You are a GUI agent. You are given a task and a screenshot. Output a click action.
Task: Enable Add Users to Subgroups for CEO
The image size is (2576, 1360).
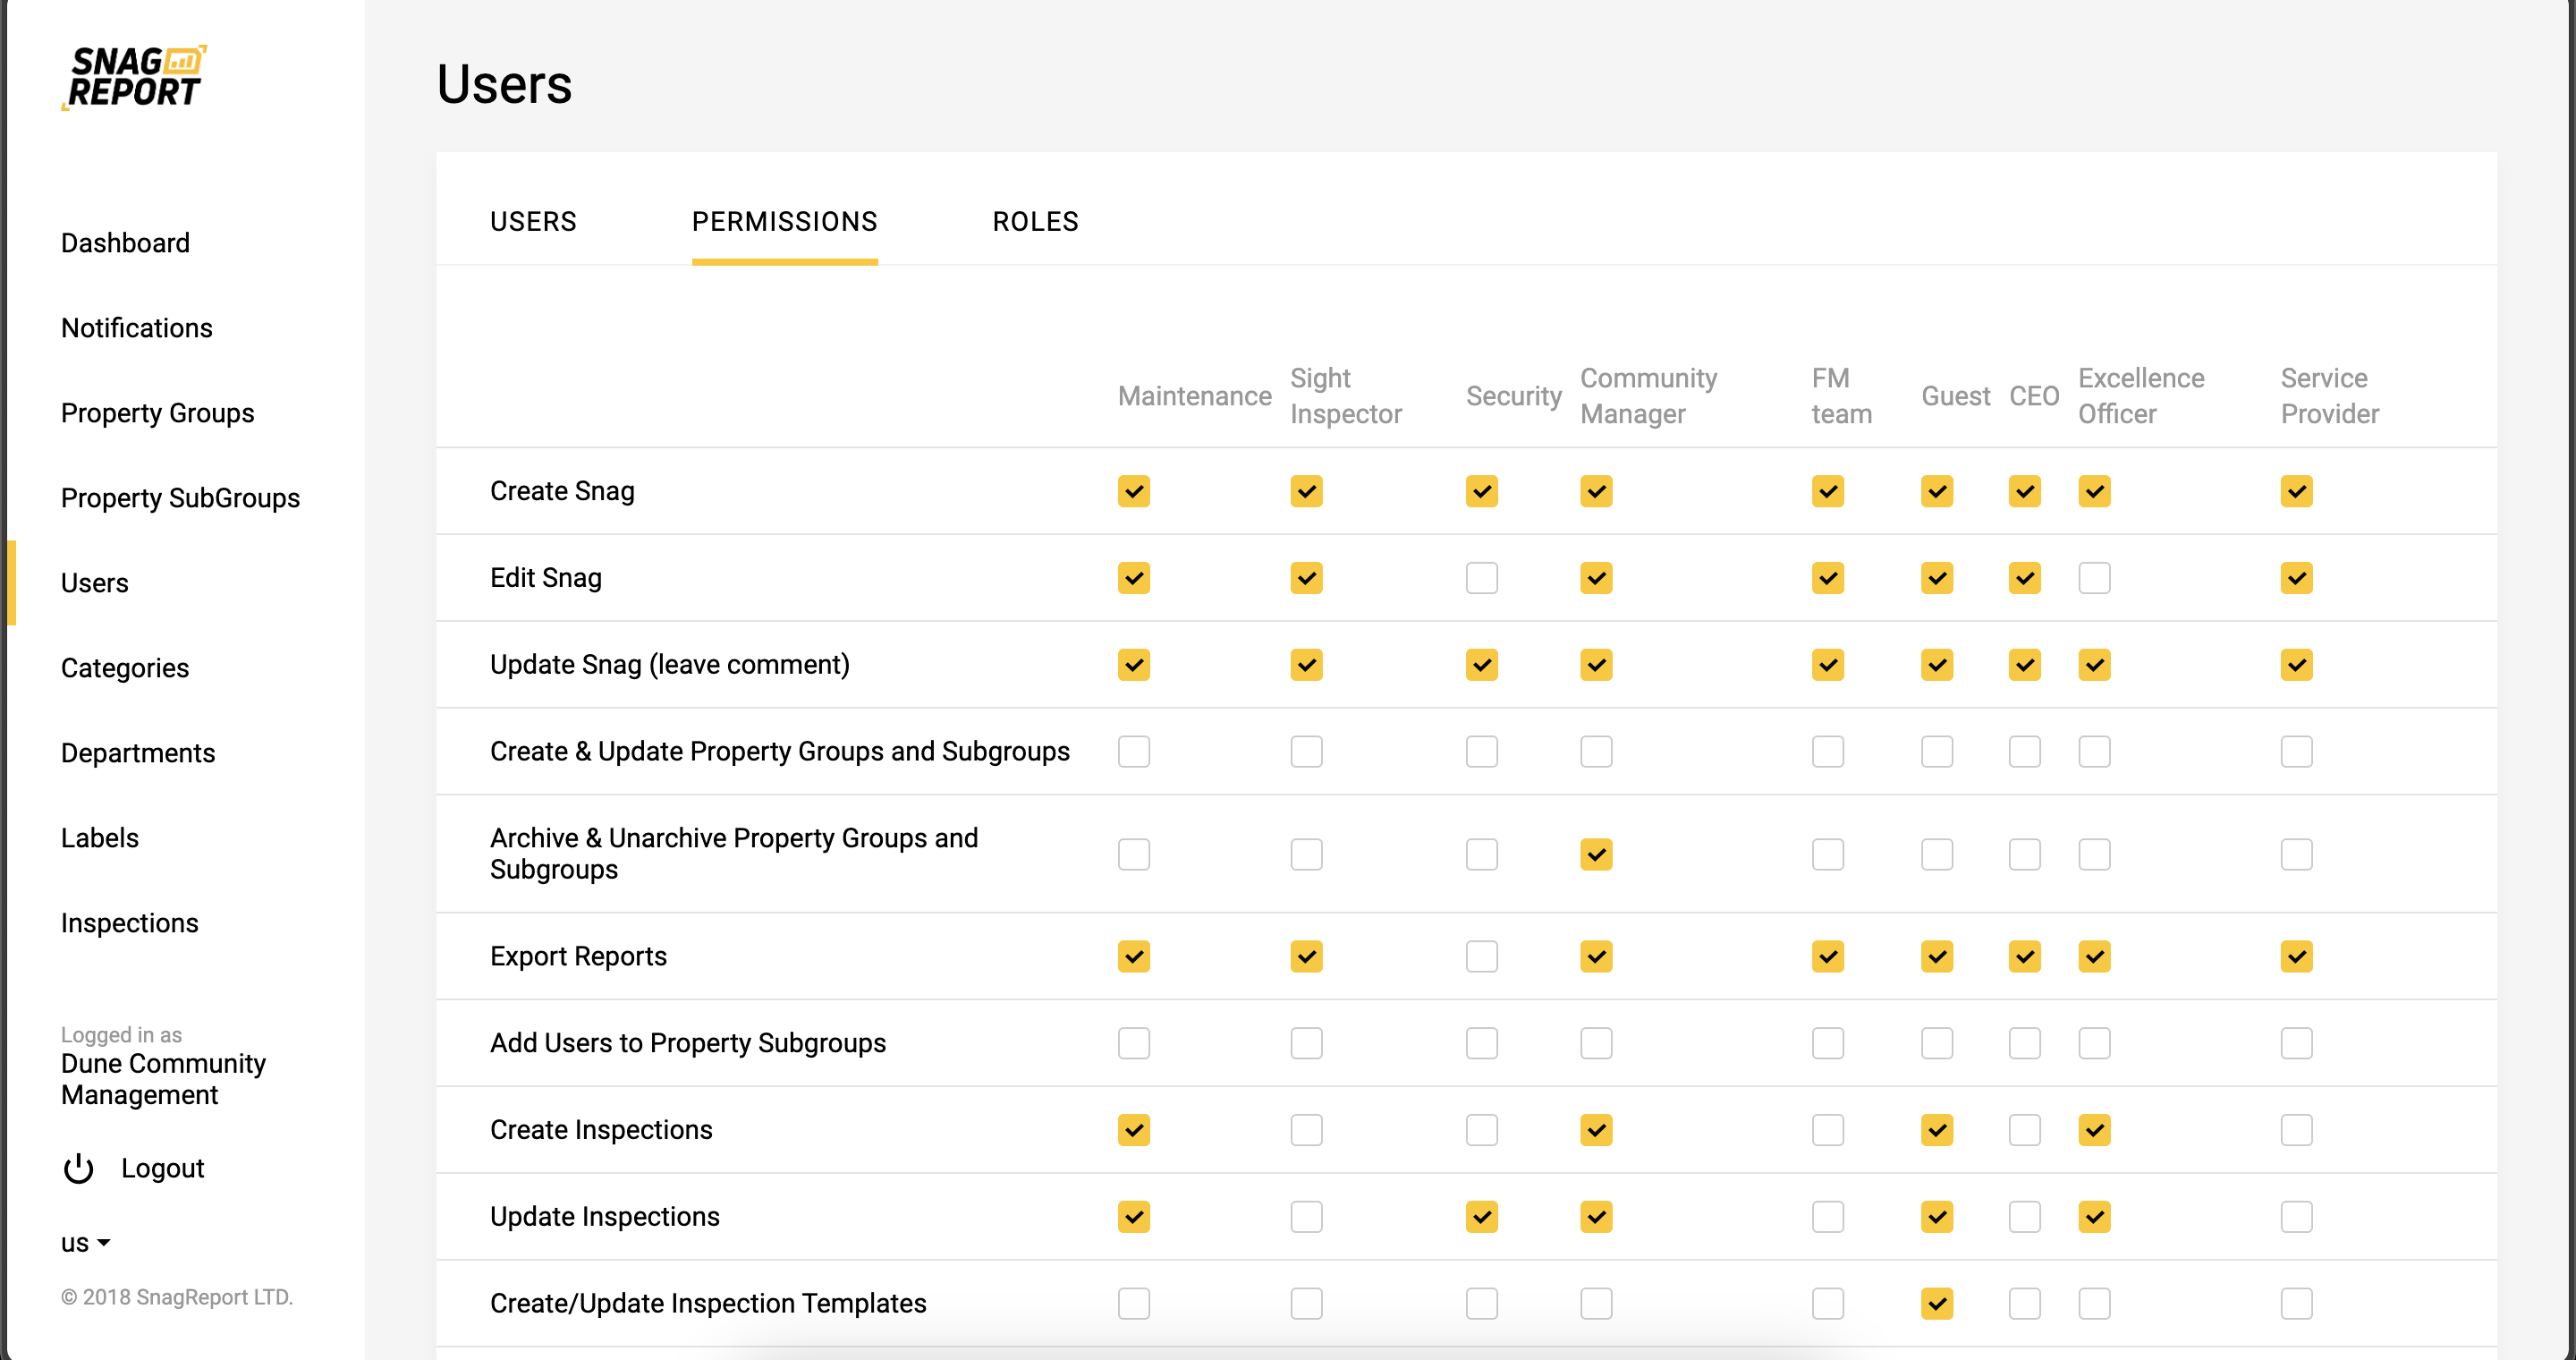[x=2024, y=1043]
